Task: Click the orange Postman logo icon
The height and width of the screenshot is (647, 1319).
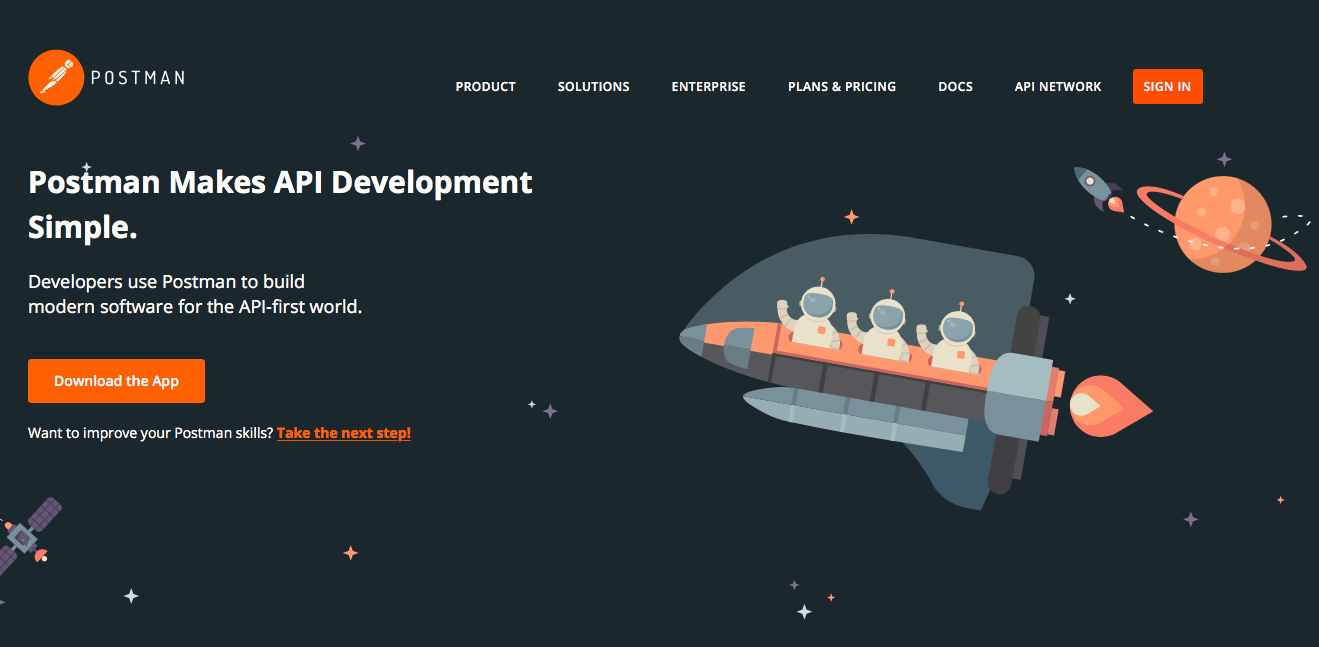Action: (56, 77)
